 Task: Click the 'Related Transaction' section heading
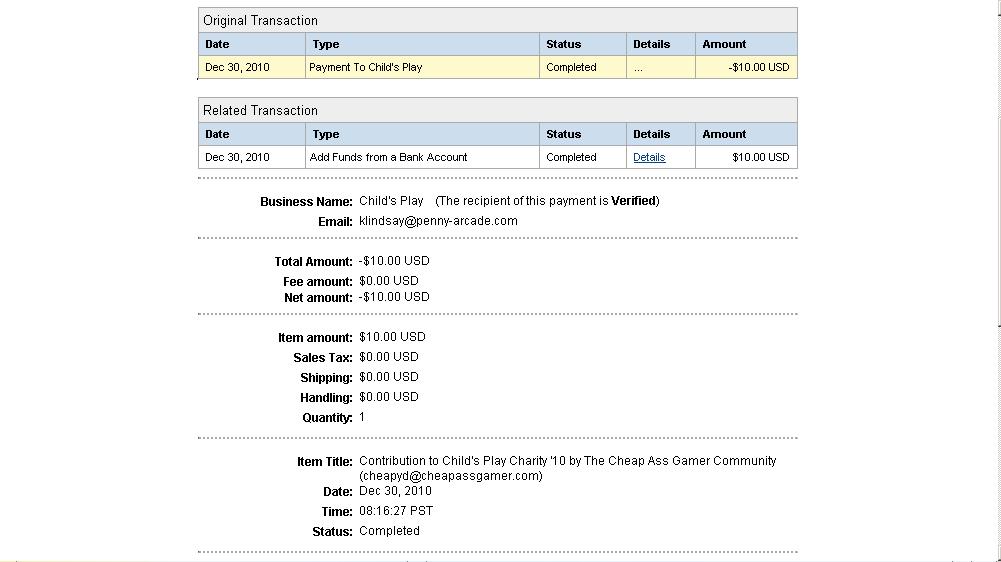(260, 110)
